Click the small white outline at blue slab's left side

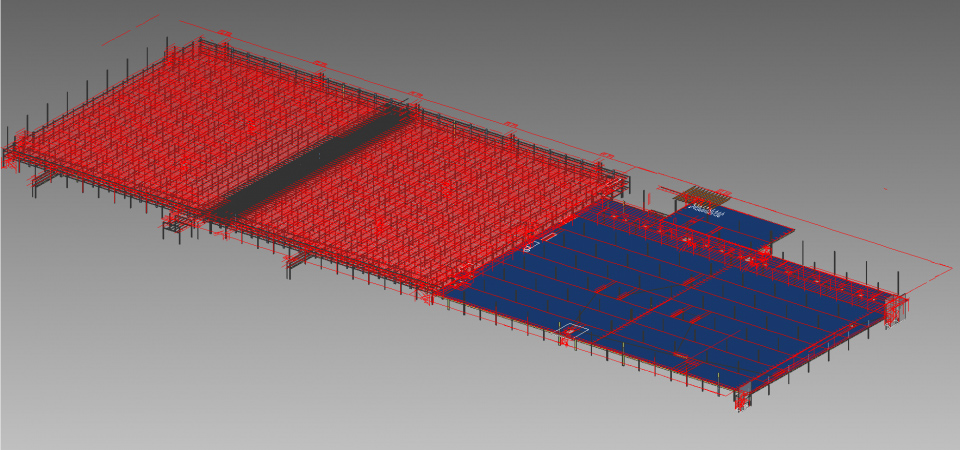coord(533,244)
